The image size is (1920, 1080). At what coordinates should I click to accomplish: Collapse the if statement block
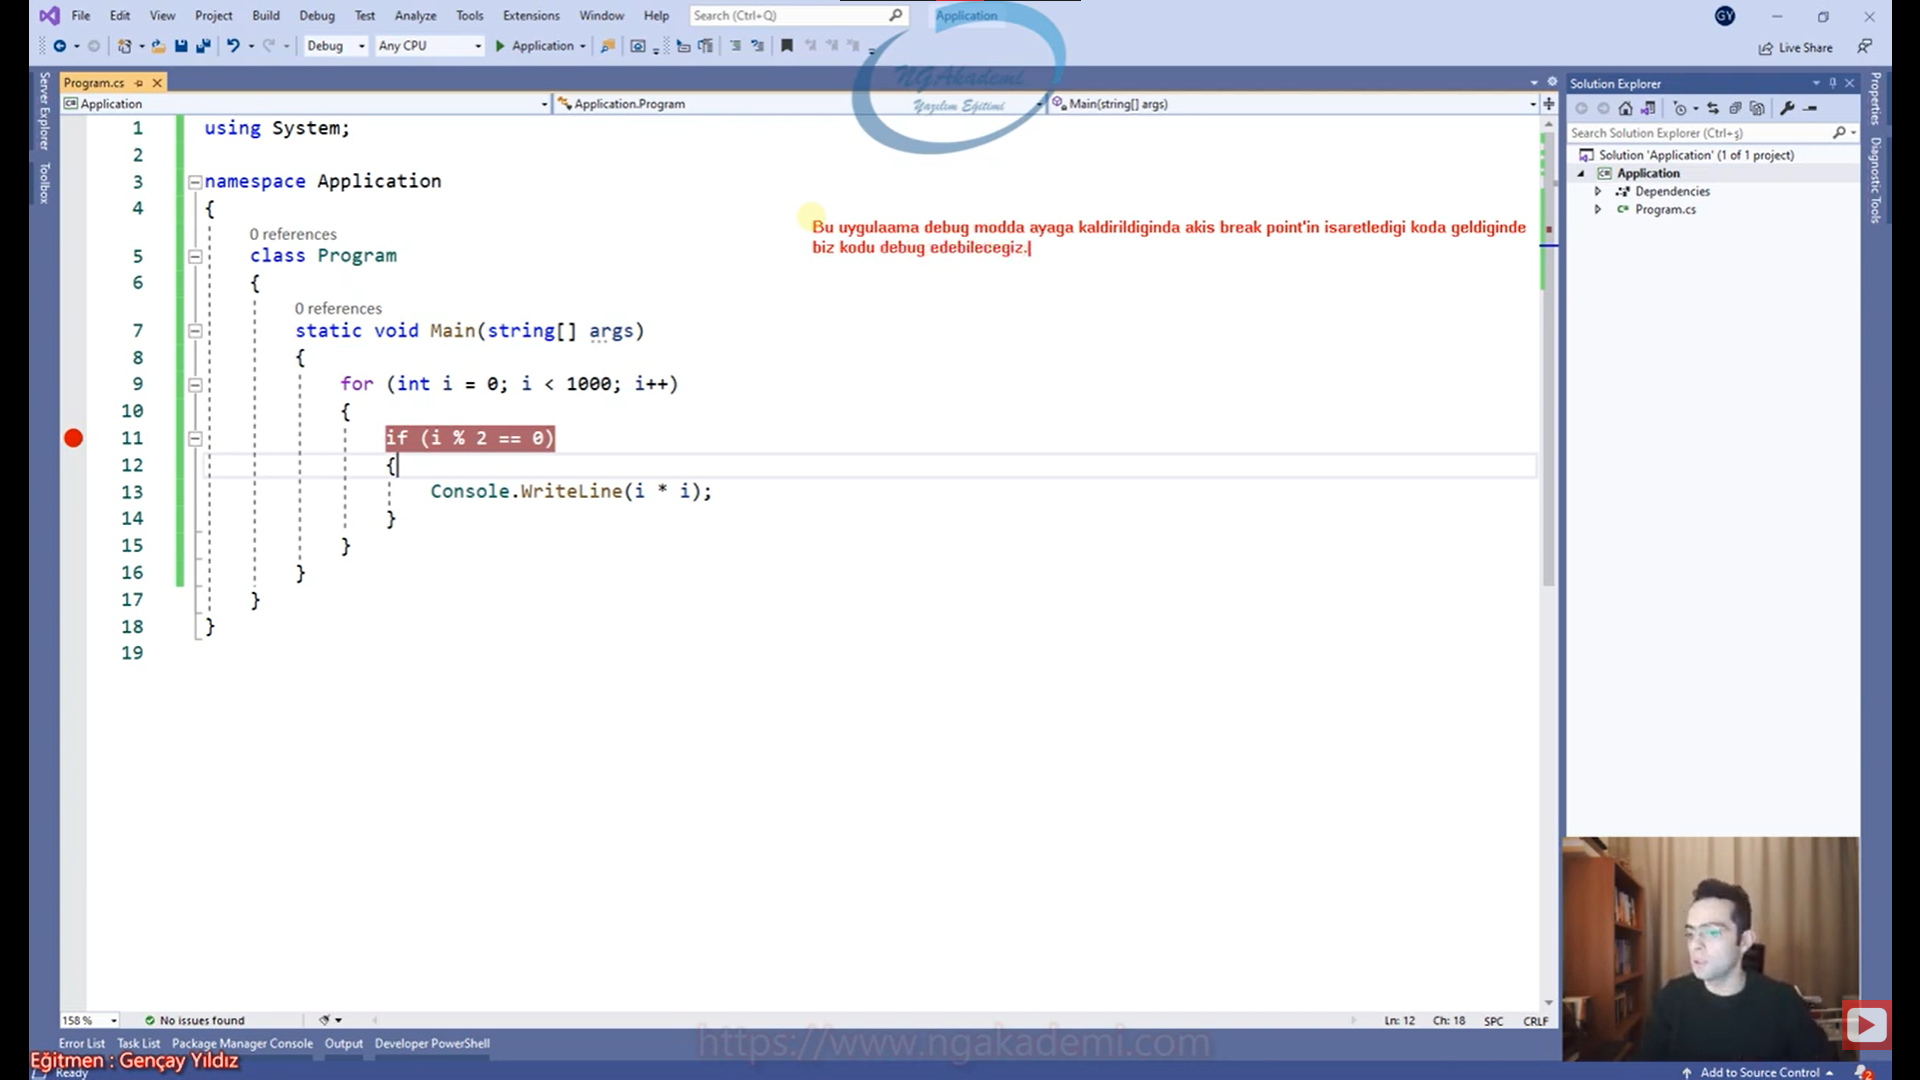click(195, 439)
